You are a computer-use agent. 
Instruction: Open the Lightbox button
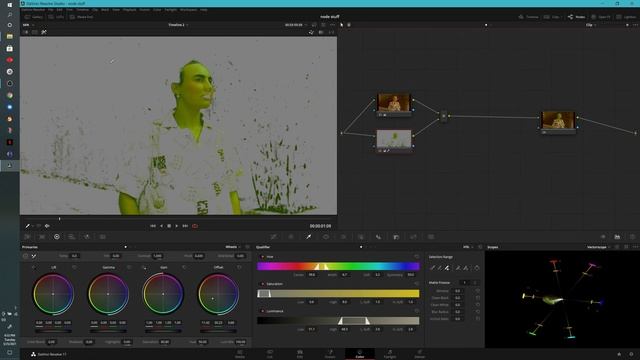coord(626,17)
